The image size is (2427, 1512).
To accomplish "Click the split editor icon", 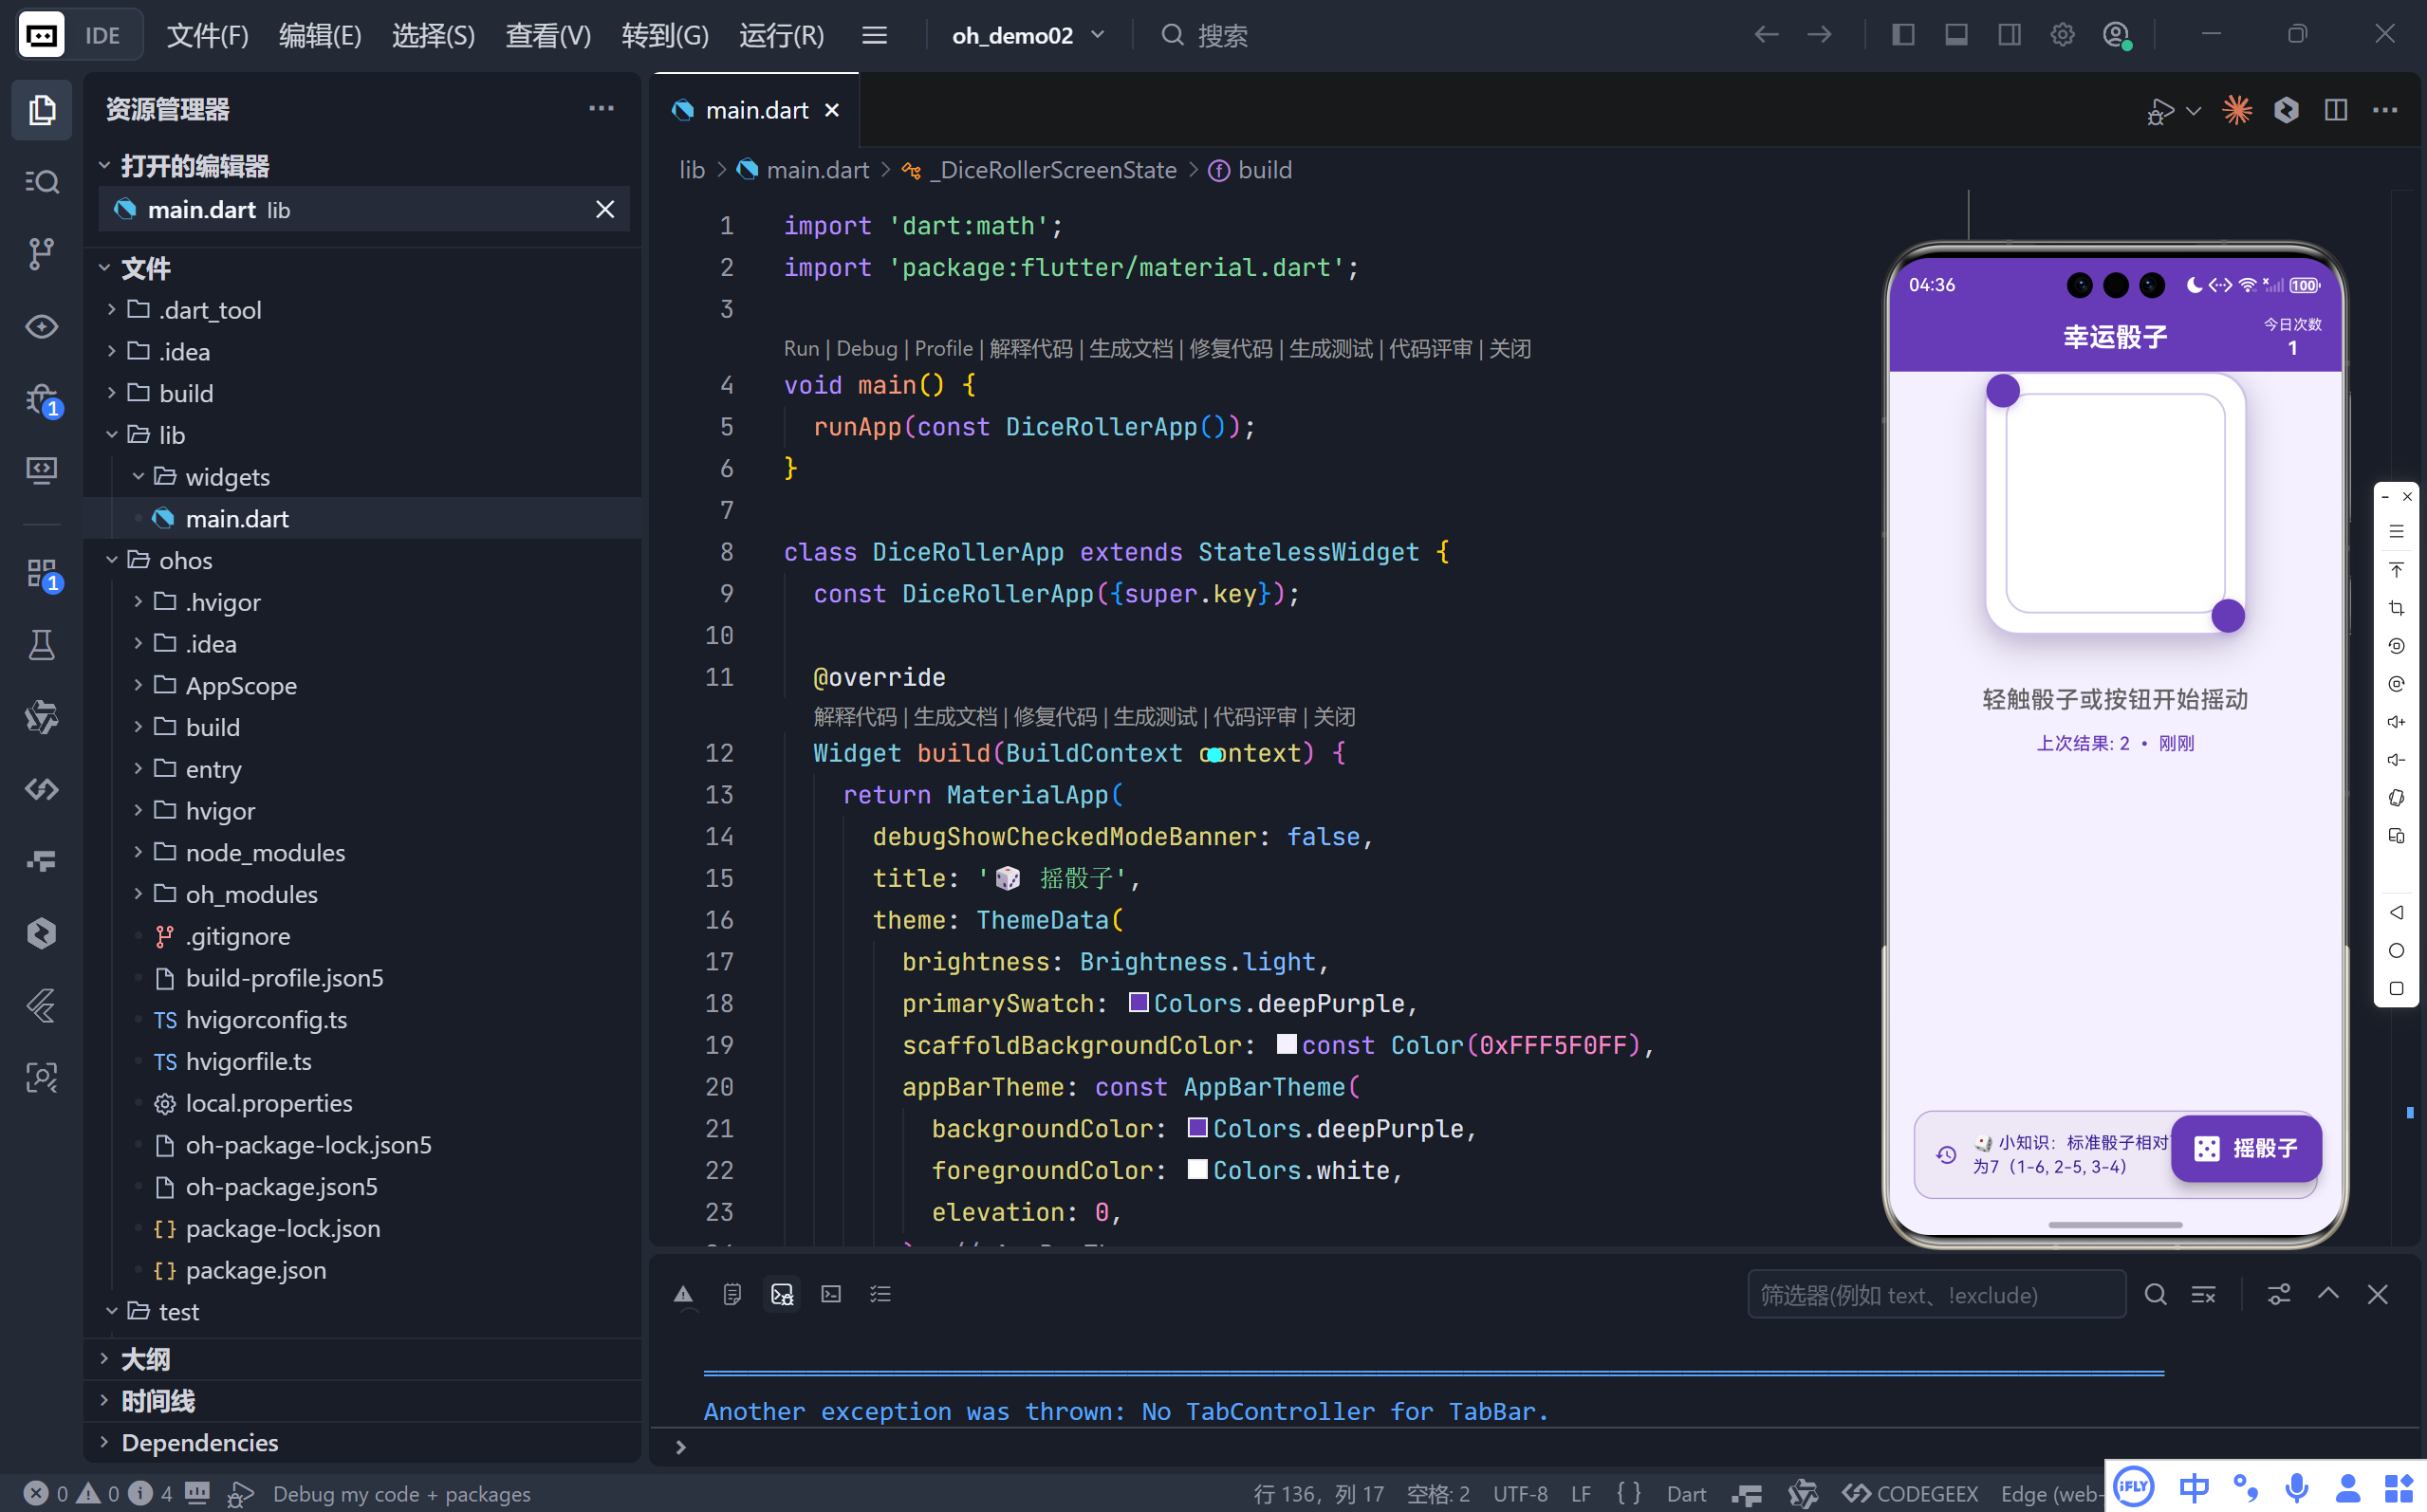I will click(2335, 109).
